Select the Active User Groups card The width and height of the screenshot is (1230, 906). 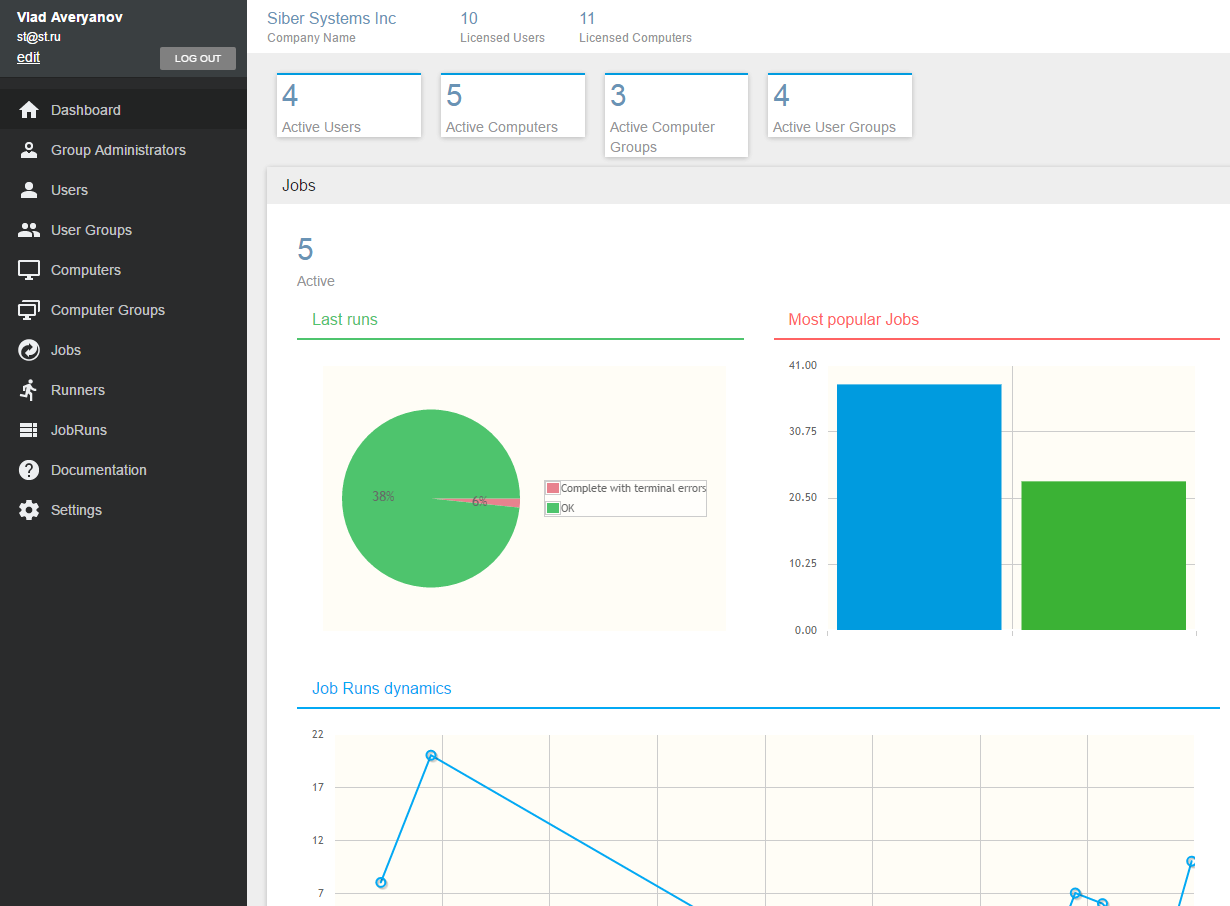(x=839, y=105)
